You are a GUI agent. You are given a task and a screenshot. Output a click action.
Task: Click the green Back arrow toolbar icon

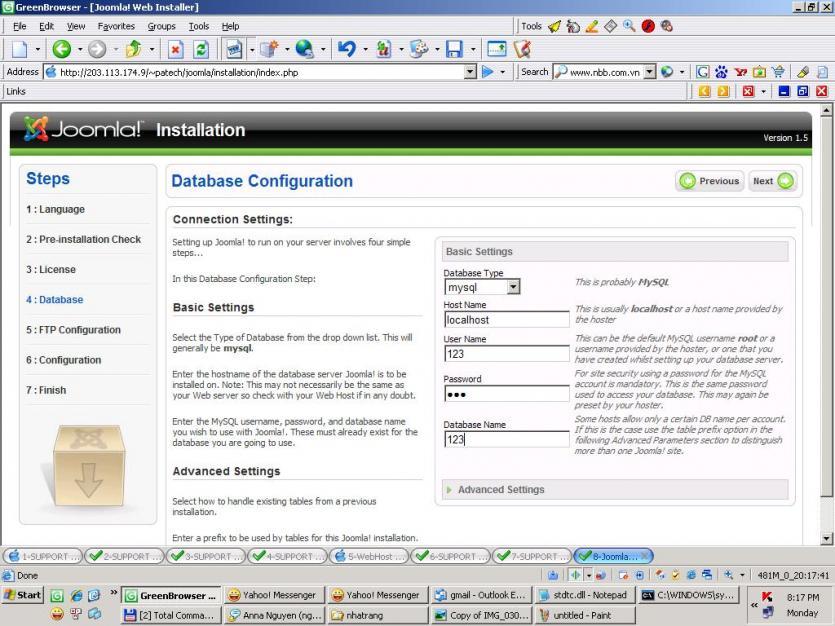point(61,50)
